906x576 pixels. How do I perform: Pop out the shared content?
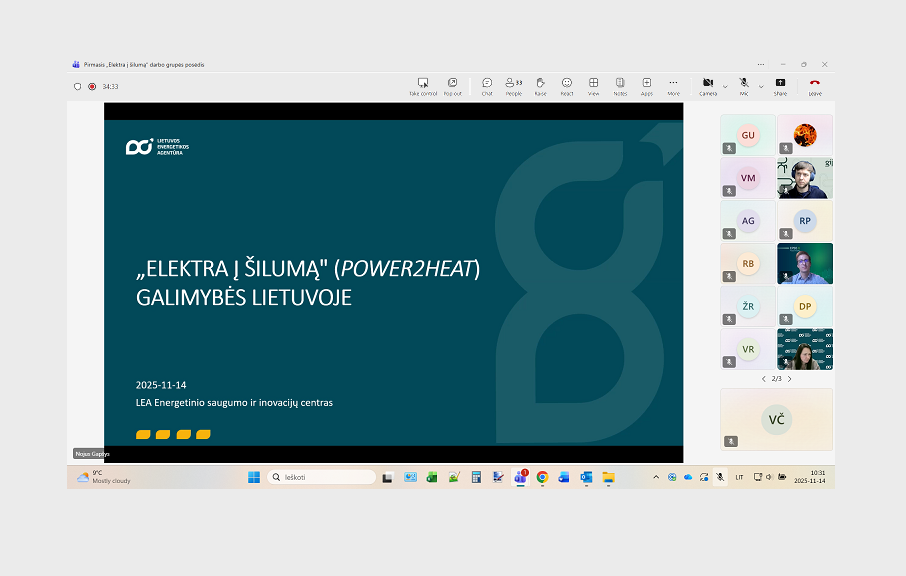(453, 85)
